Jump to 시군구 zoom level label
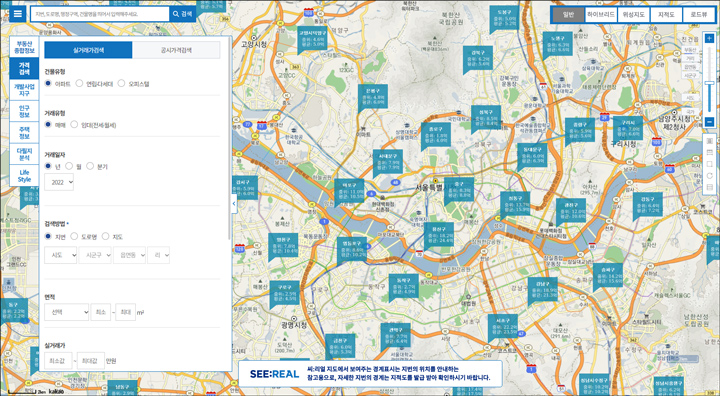 coord(690,75)
